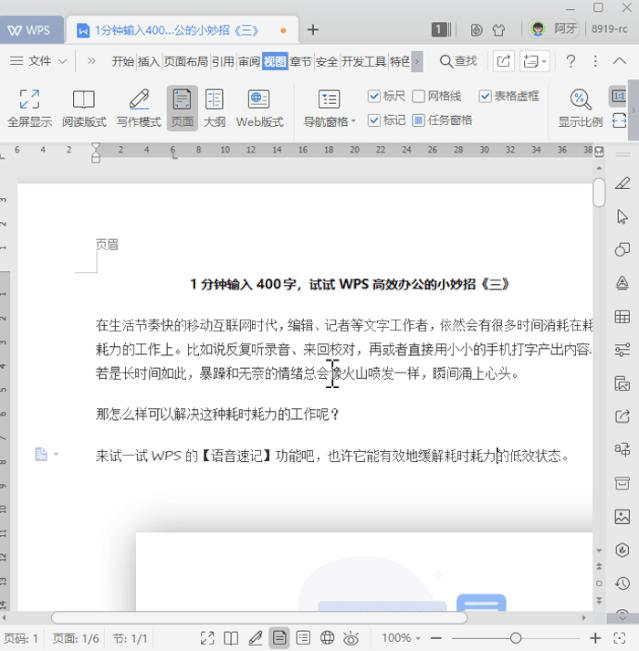Open the vertical three-dot more menu

click(595, 61)
